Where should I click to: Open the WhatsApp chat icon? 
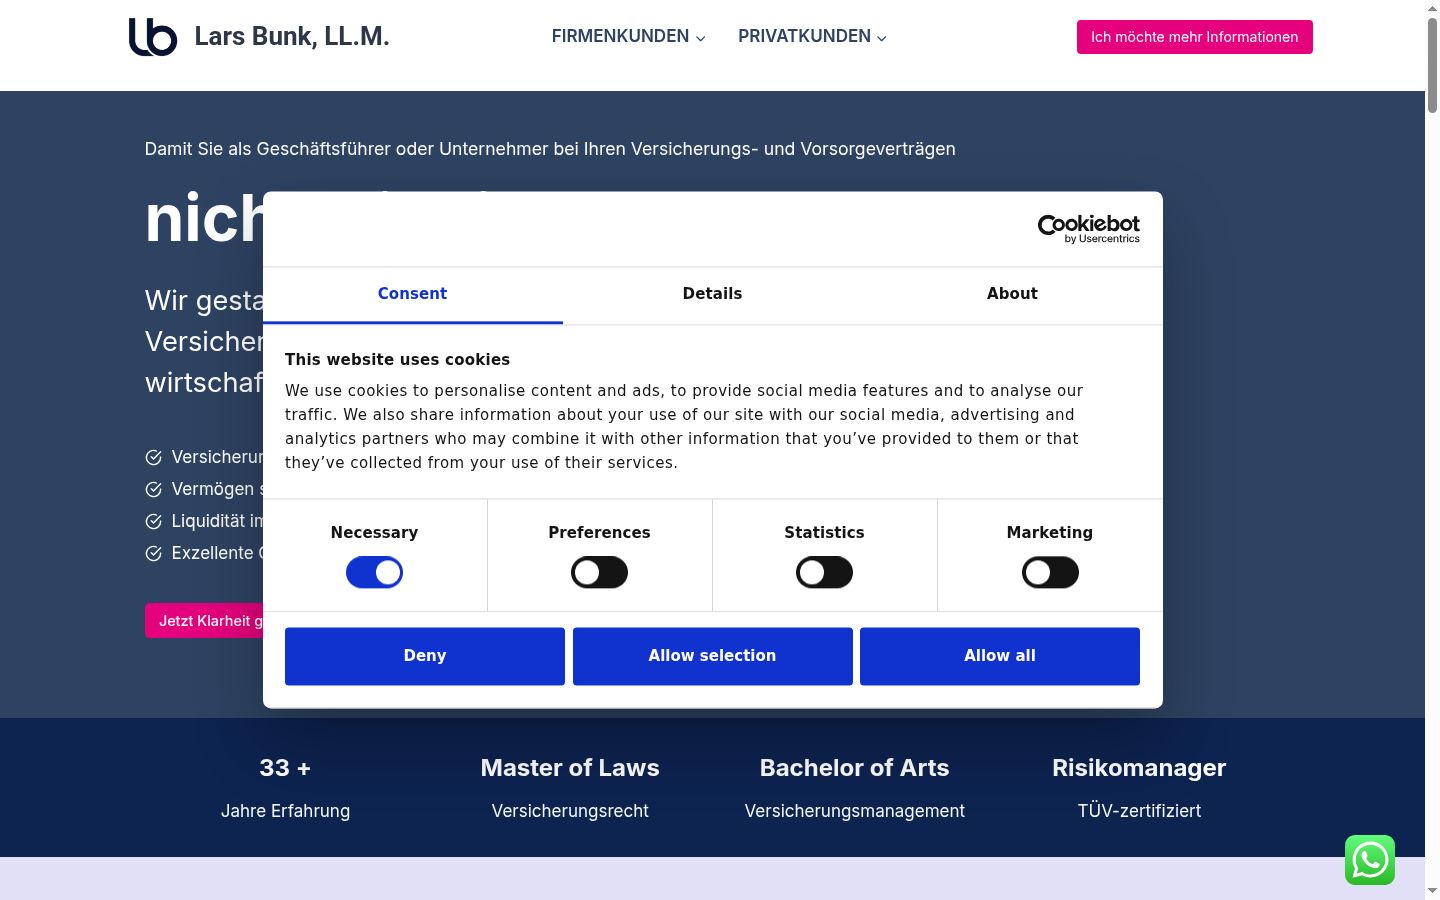point(1370,860)
